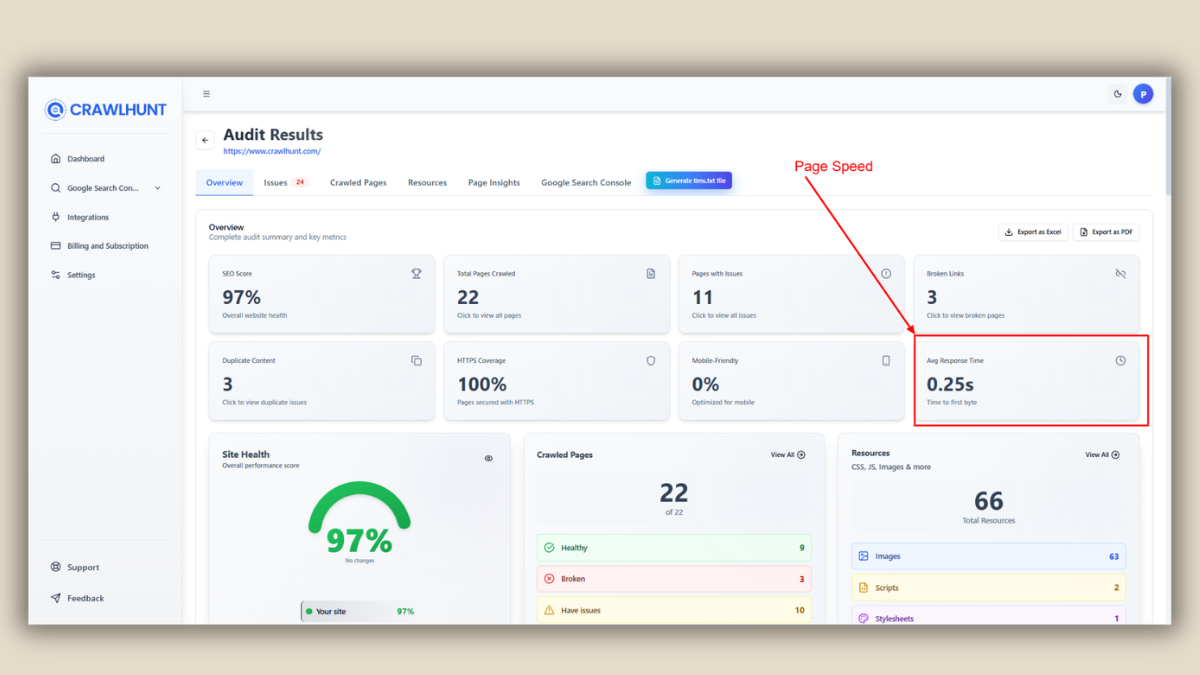
Task: Switch to dark mode with moon icon
Action: pos(1118,94)
